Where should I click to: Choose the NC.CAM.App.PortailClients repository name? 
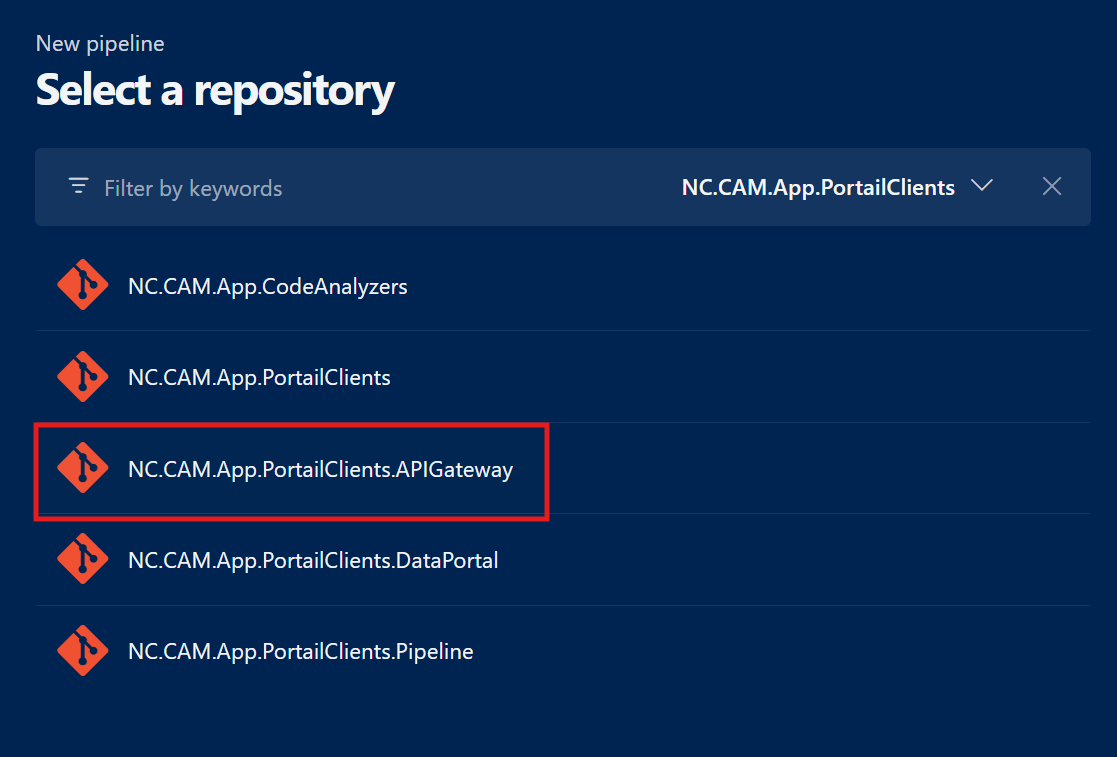pyautogui.click(x=259, y=377)
